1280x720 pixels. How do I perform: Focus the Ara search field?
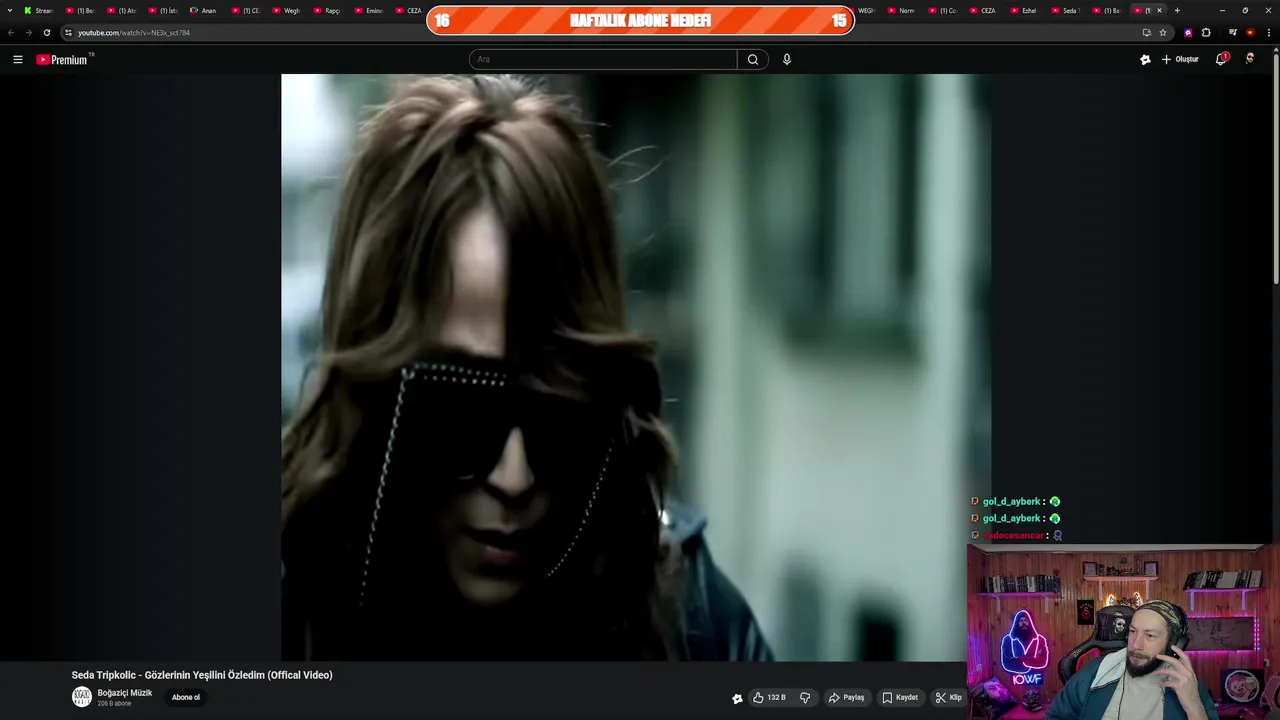(x=603, y=59)
